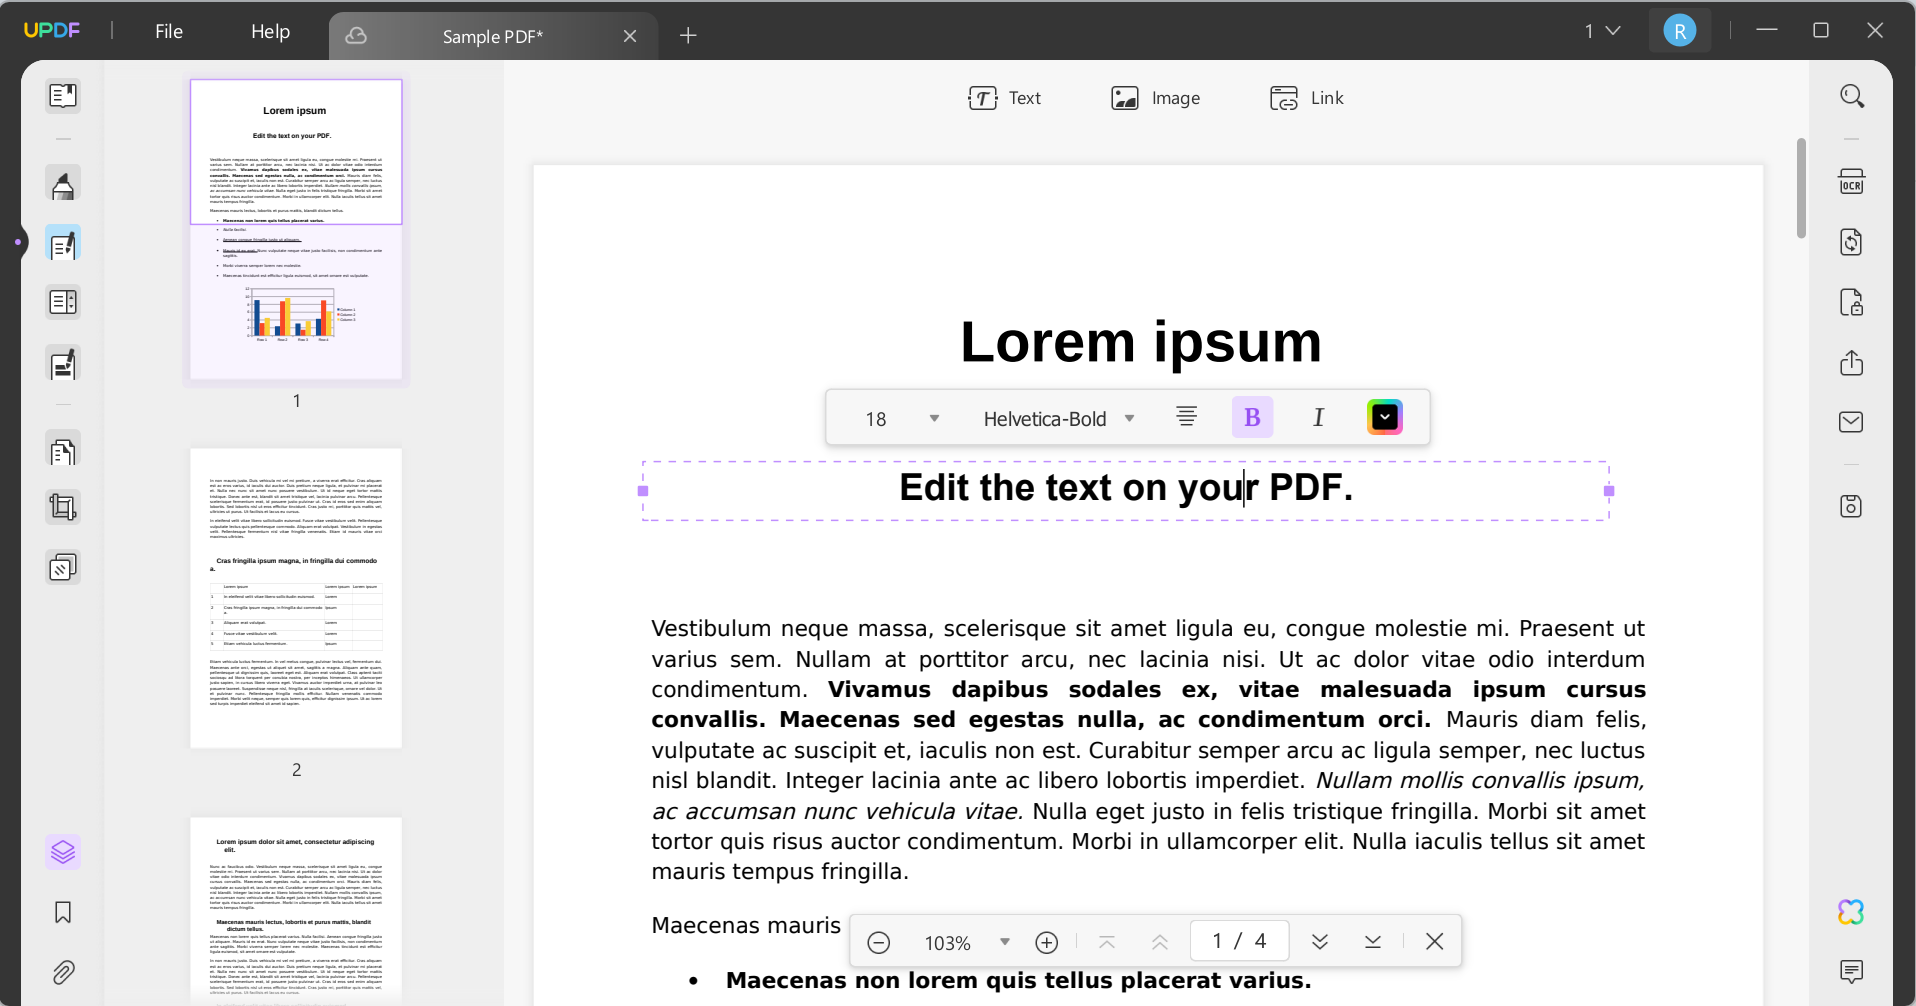
Task: Open the Search panel
Action: [x=1852, y=95]
